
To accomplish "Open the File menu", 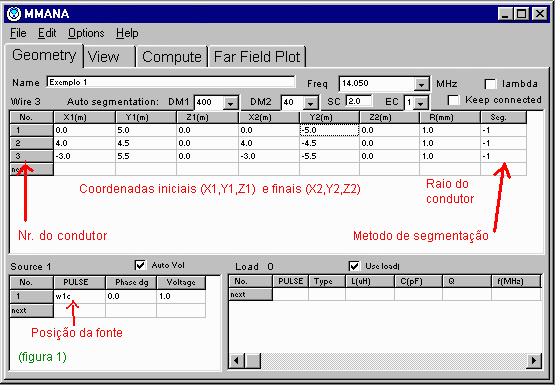I will pos(18,33).
